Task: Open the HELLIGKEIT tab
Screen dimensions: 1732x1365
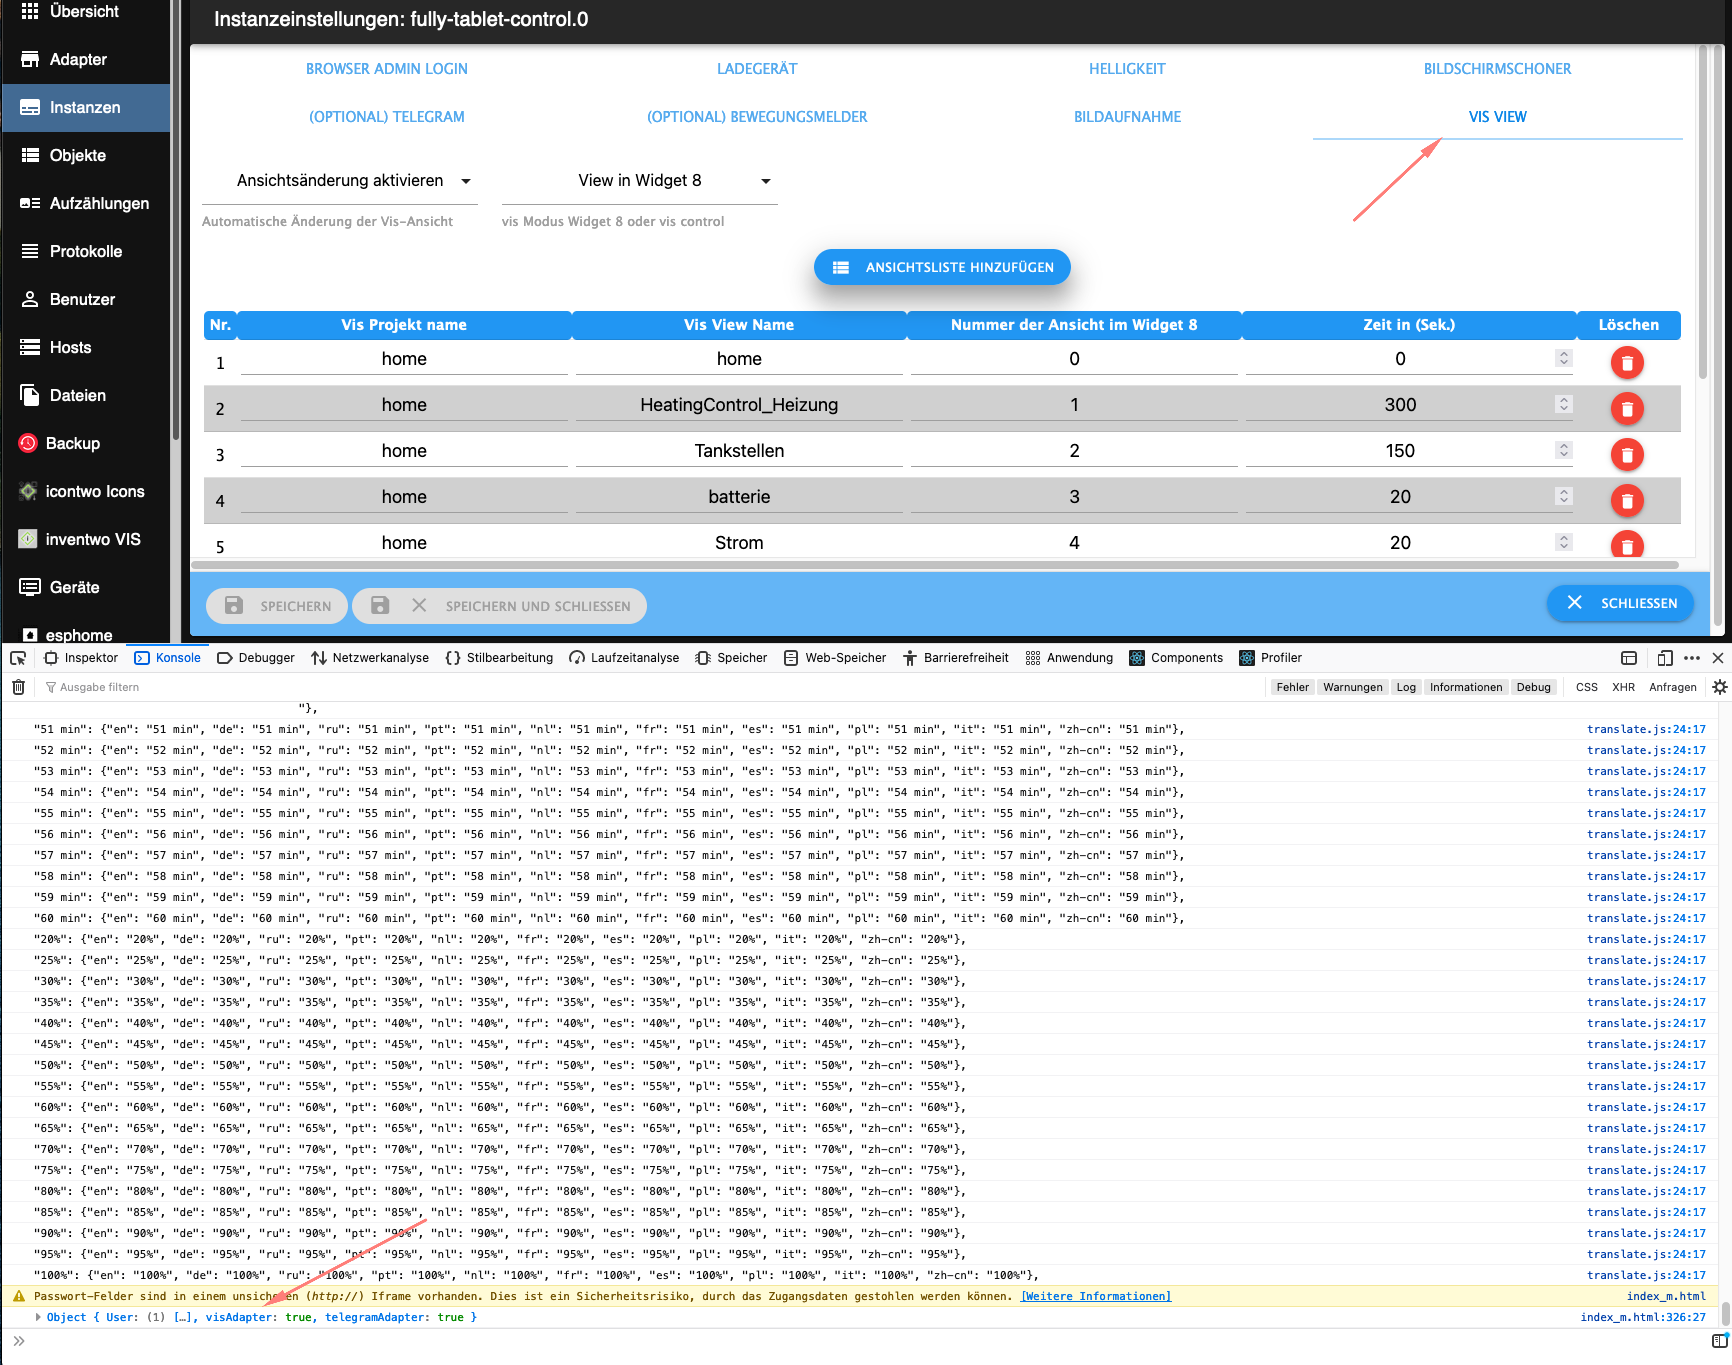Action: click(1127, 69)
